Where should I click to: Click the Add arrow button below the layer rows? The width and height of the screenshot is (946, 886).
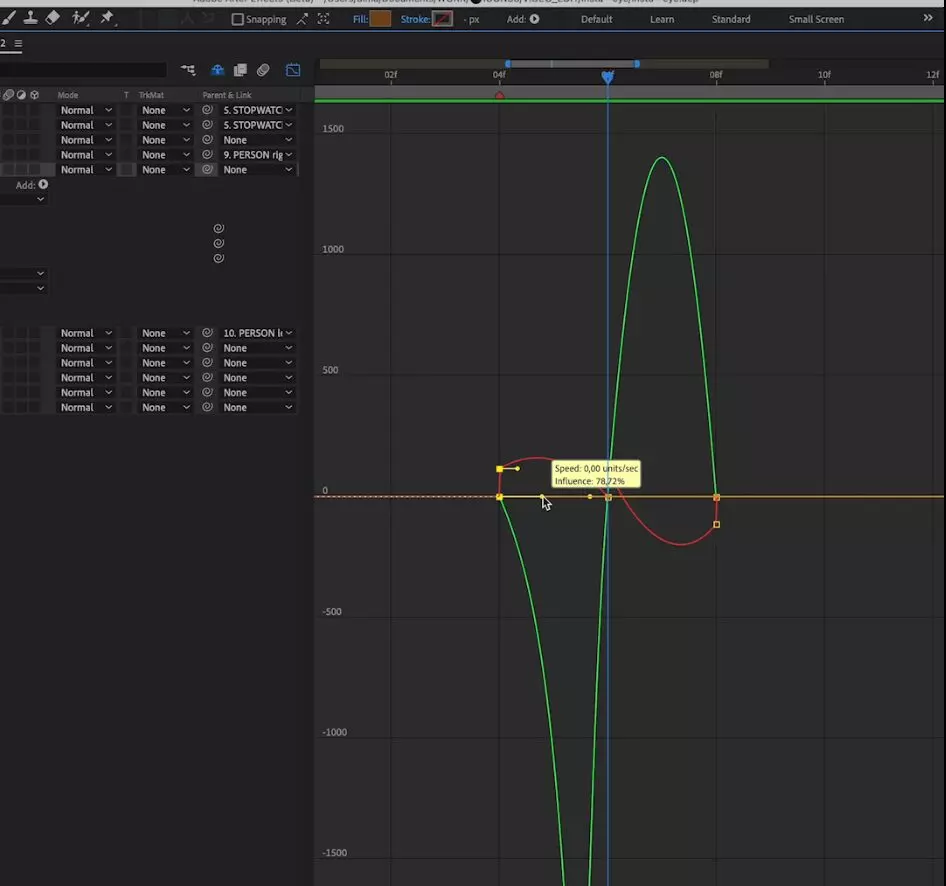pos(43,185)
